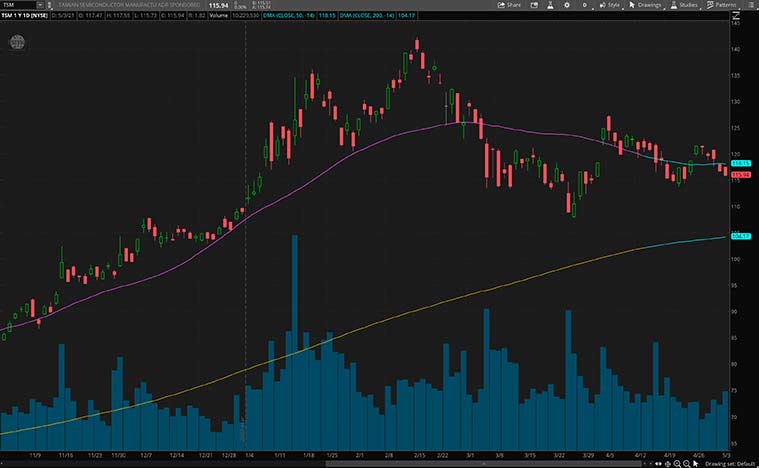Screen dimensions: 759x468
Task: Click the hamburger menu icon at top right
Action: point(751,5)
